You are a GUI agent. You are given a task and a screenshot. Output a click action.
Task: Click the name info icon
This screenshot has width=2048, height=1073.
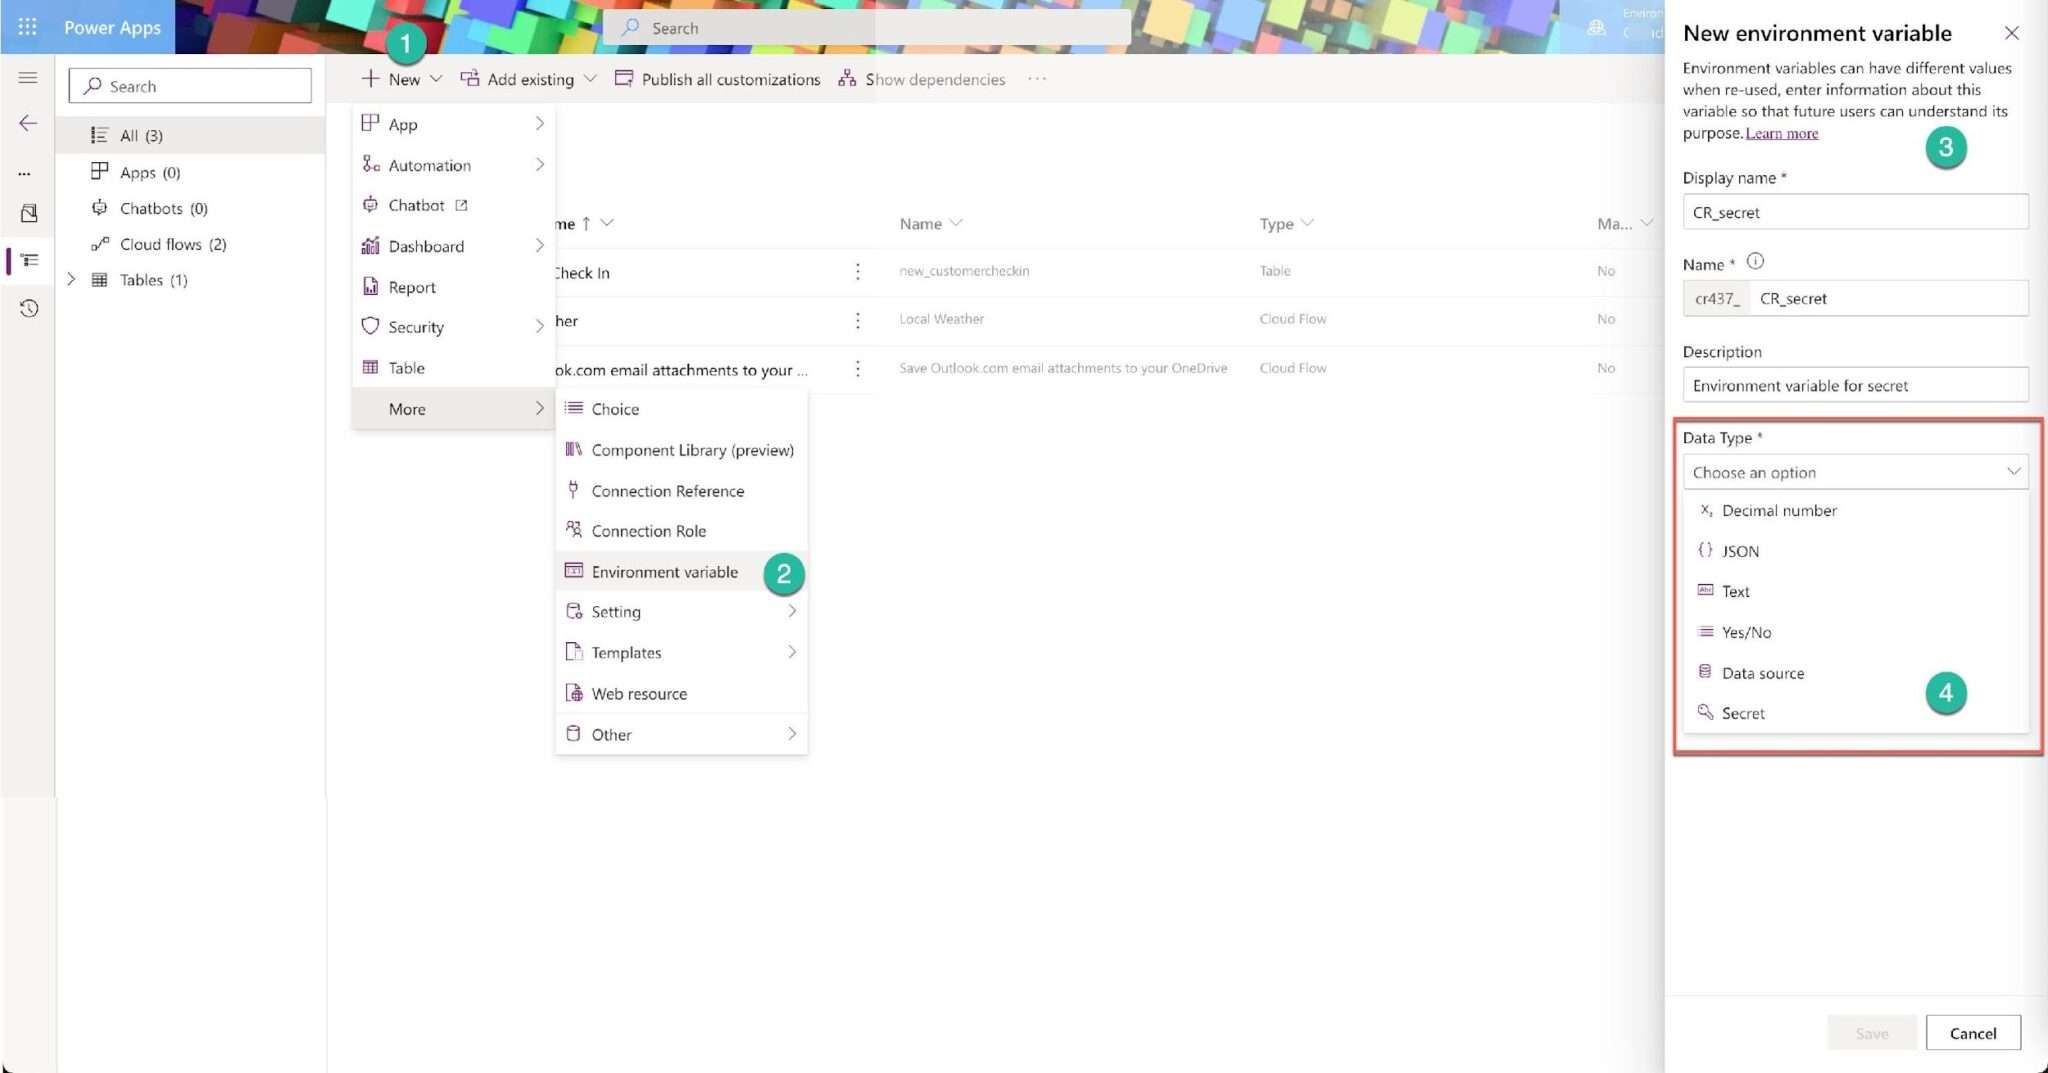pos(1755,262)
